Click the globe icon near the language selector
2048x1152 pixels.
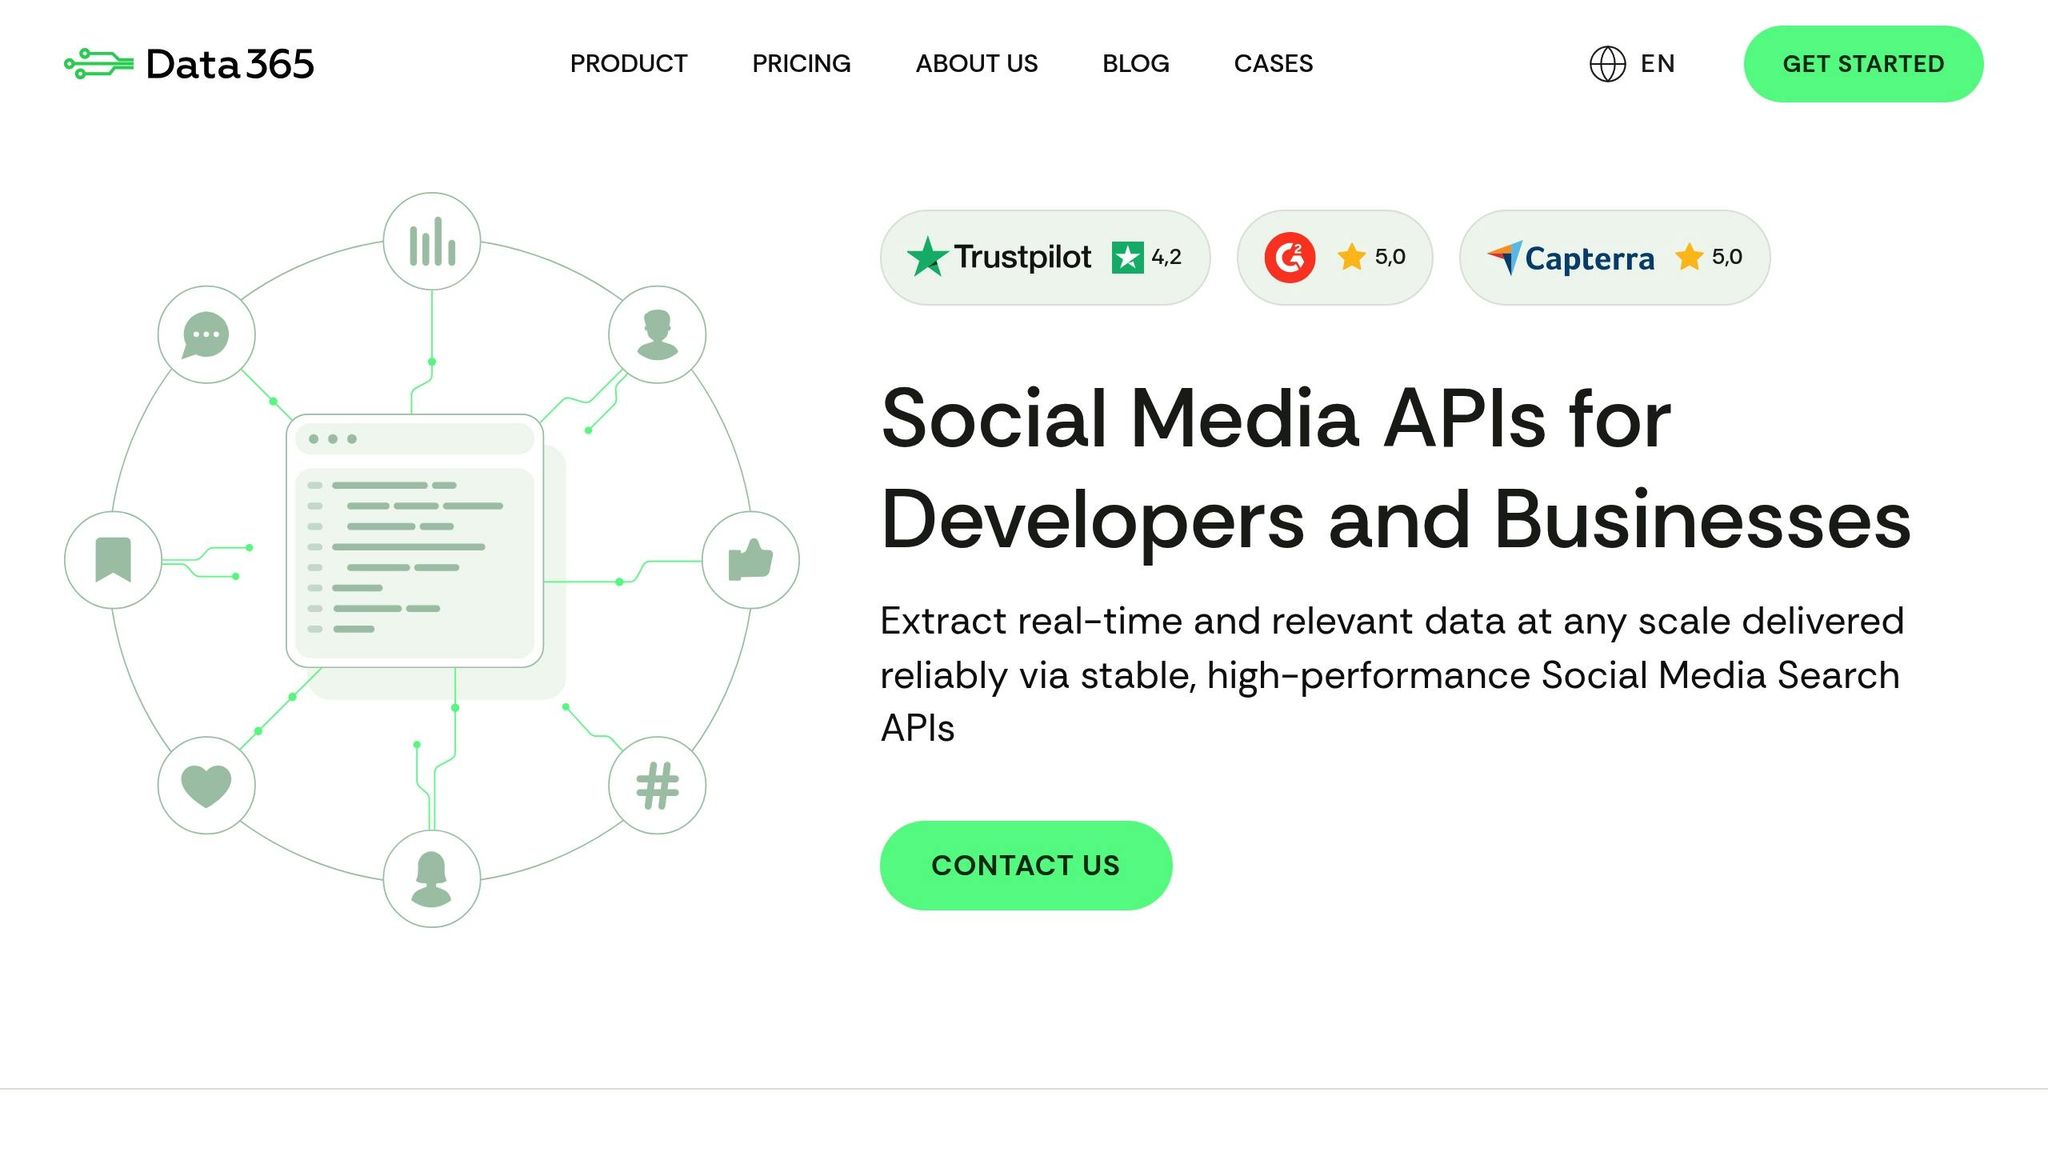[x=1606, y=64]
